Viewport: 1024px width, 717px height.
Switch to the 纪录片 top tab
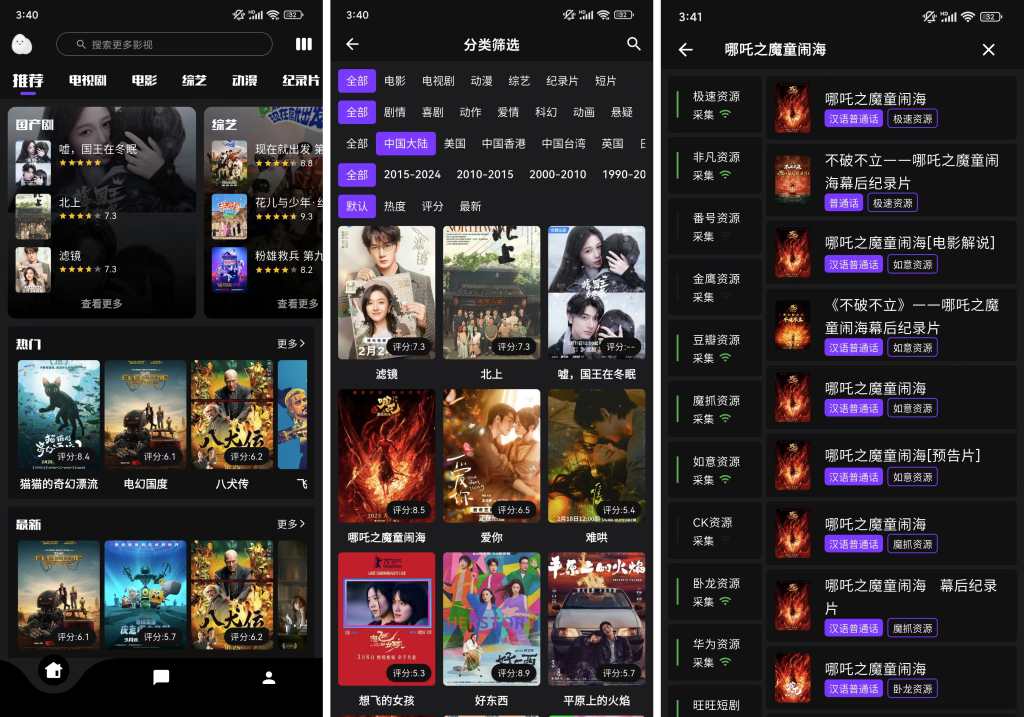tap(301, 80)
